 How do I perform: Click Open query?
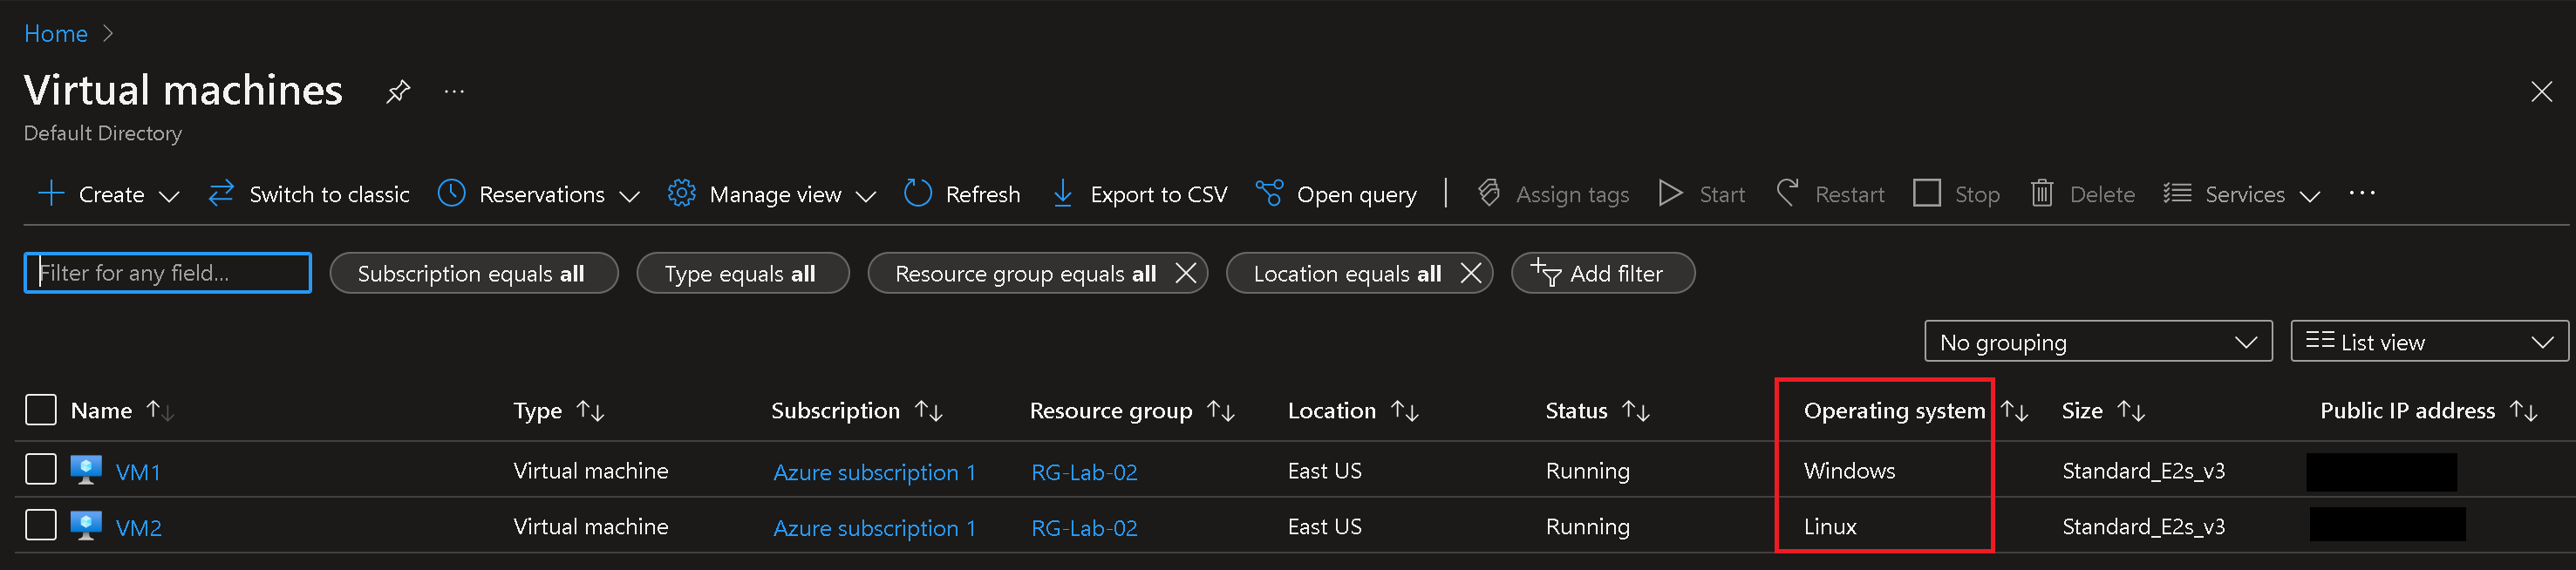[x=1336, y=194]
